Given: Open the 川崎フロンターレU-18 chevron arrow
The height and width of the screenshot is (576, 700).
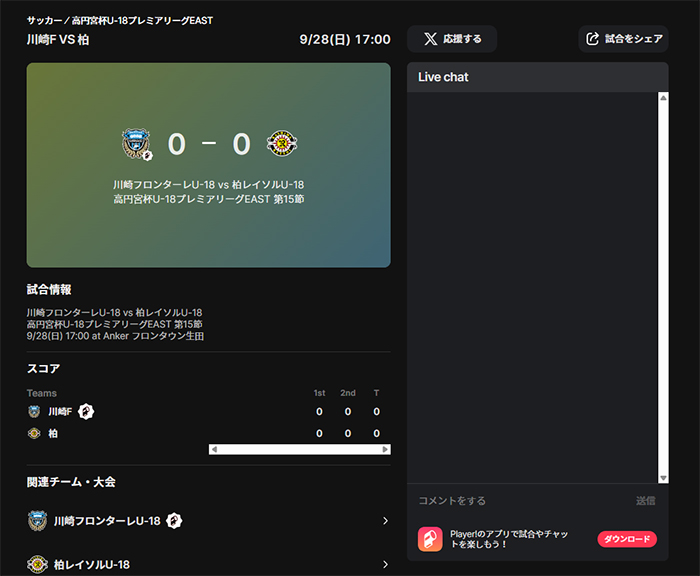Looking at the screenshot, I should pos(385,521).
